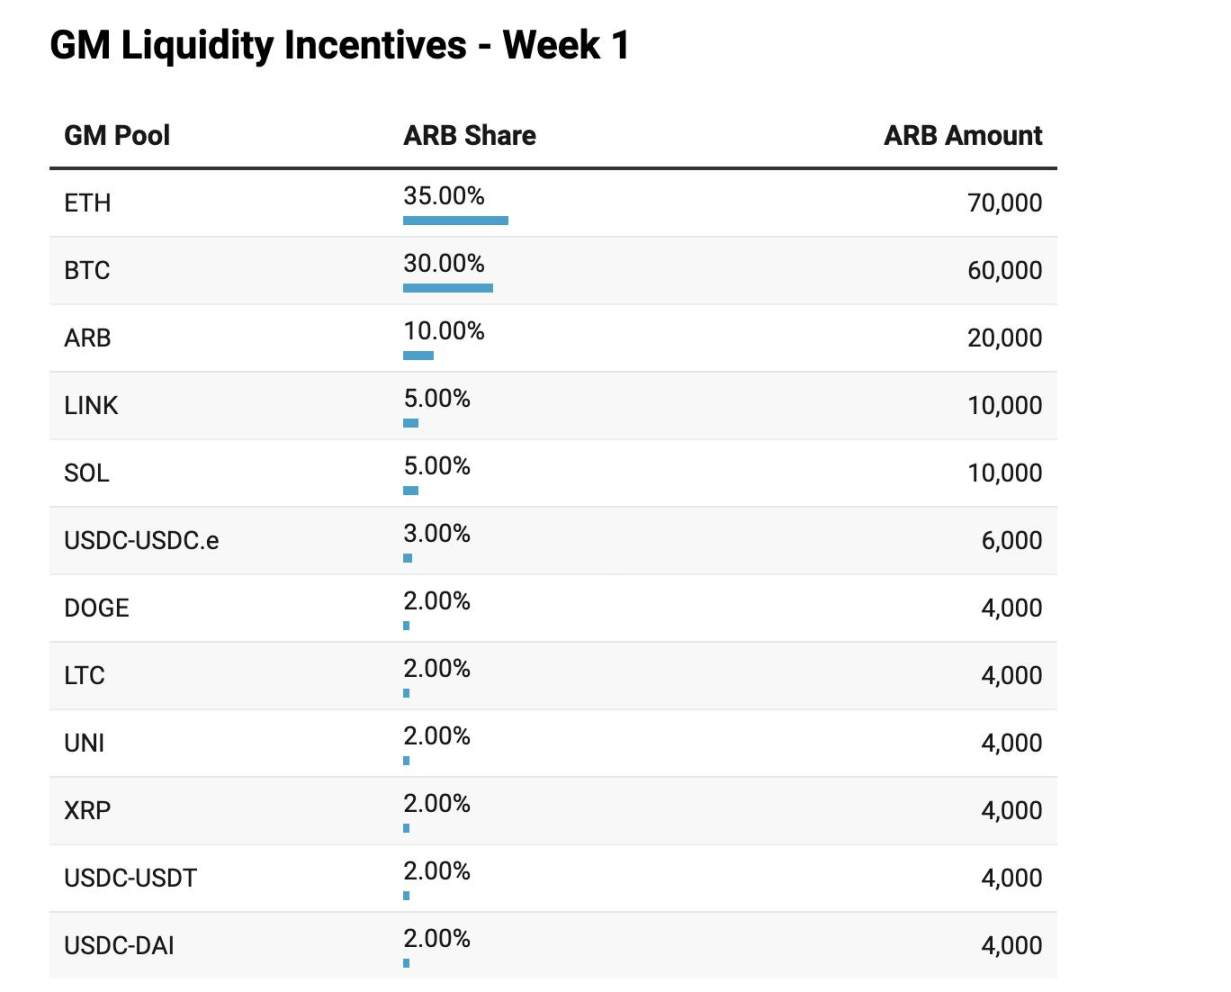Click the USDC-USDC.e pool name
The width and height of the screenshot is (1231, 992).
pyautogui.click(x=142, y=540)
